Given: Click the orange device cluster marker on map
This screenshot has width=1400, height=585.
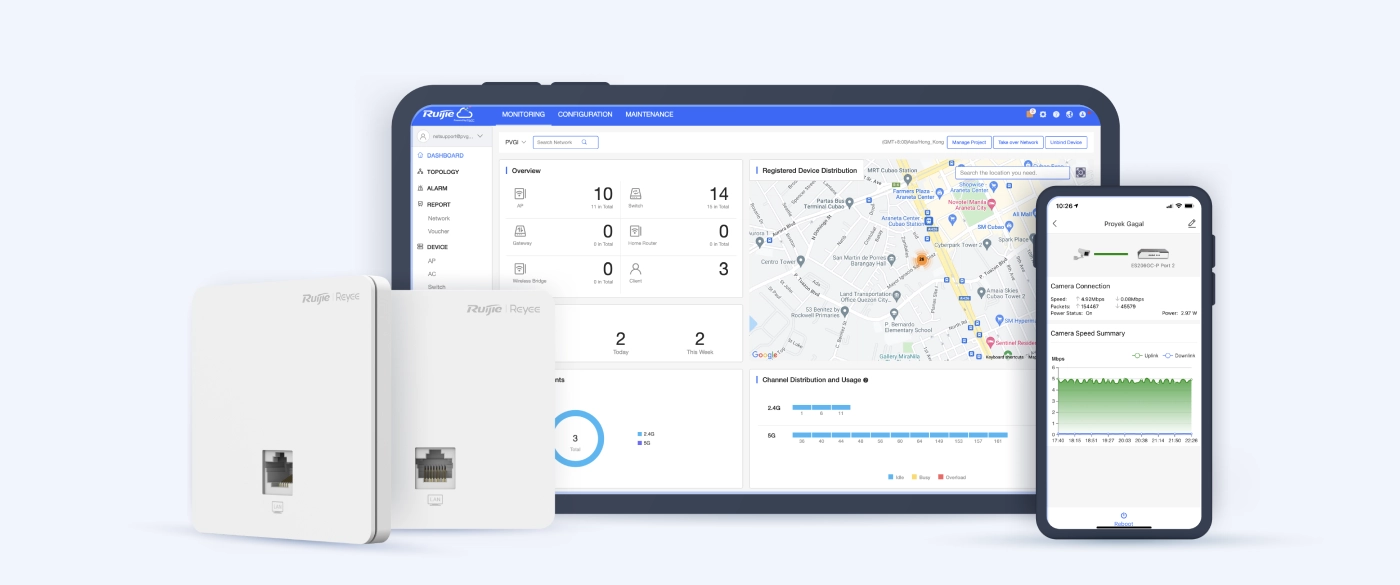Looking at the screenshot, I should click(x=922, y=258).
